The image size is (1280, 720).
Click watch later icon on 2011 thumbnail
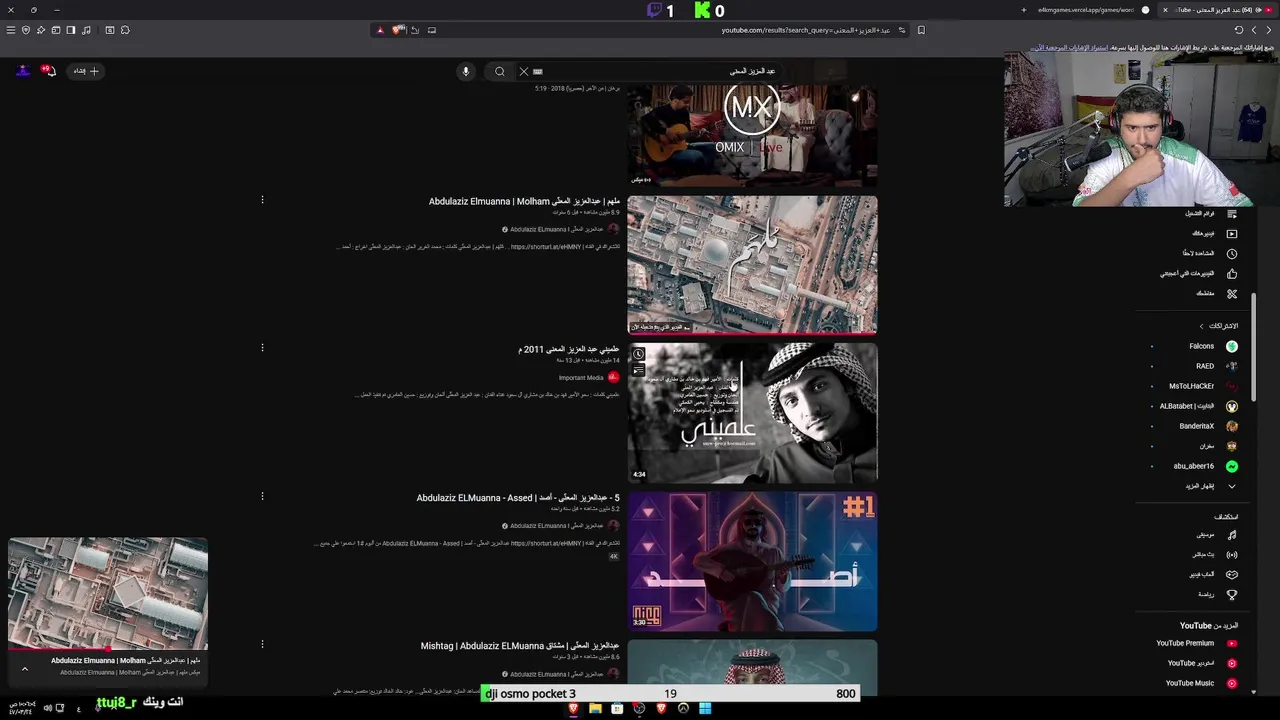(x=638, y=354)
